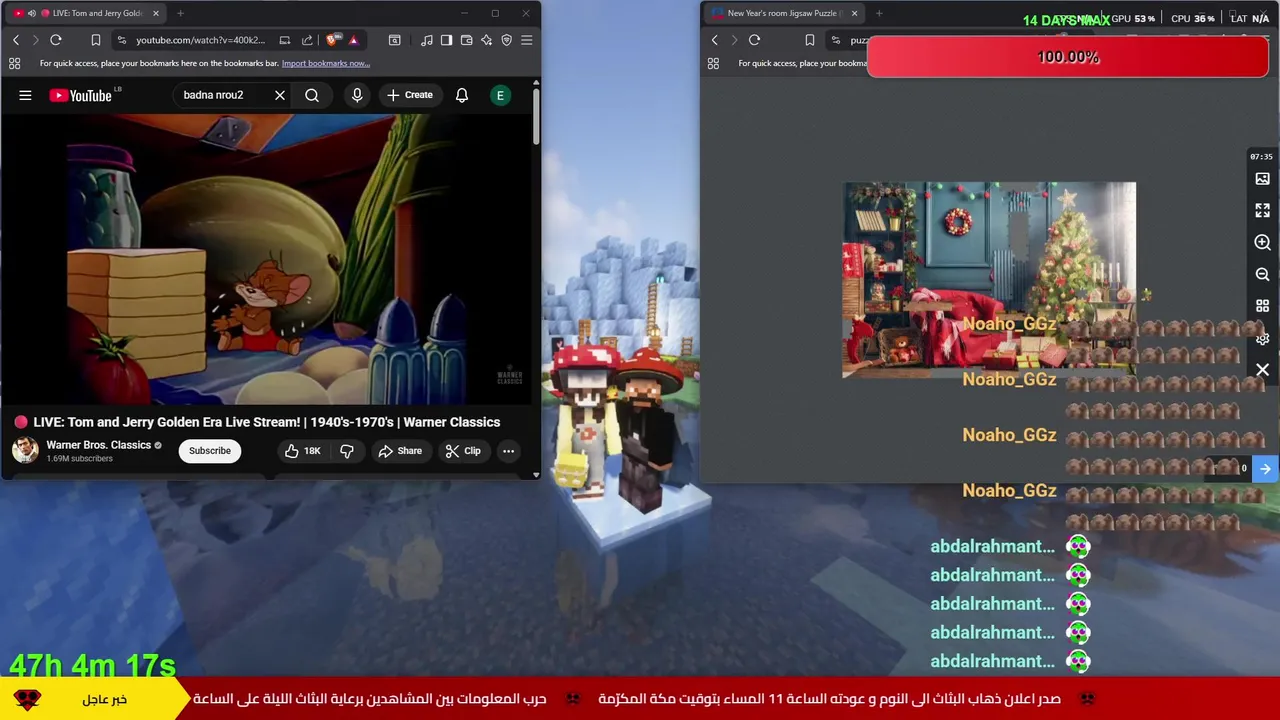Open the YouTube guide hamburger menu
This screenshot has width=1280, height=720.
[x=25, y=95]
